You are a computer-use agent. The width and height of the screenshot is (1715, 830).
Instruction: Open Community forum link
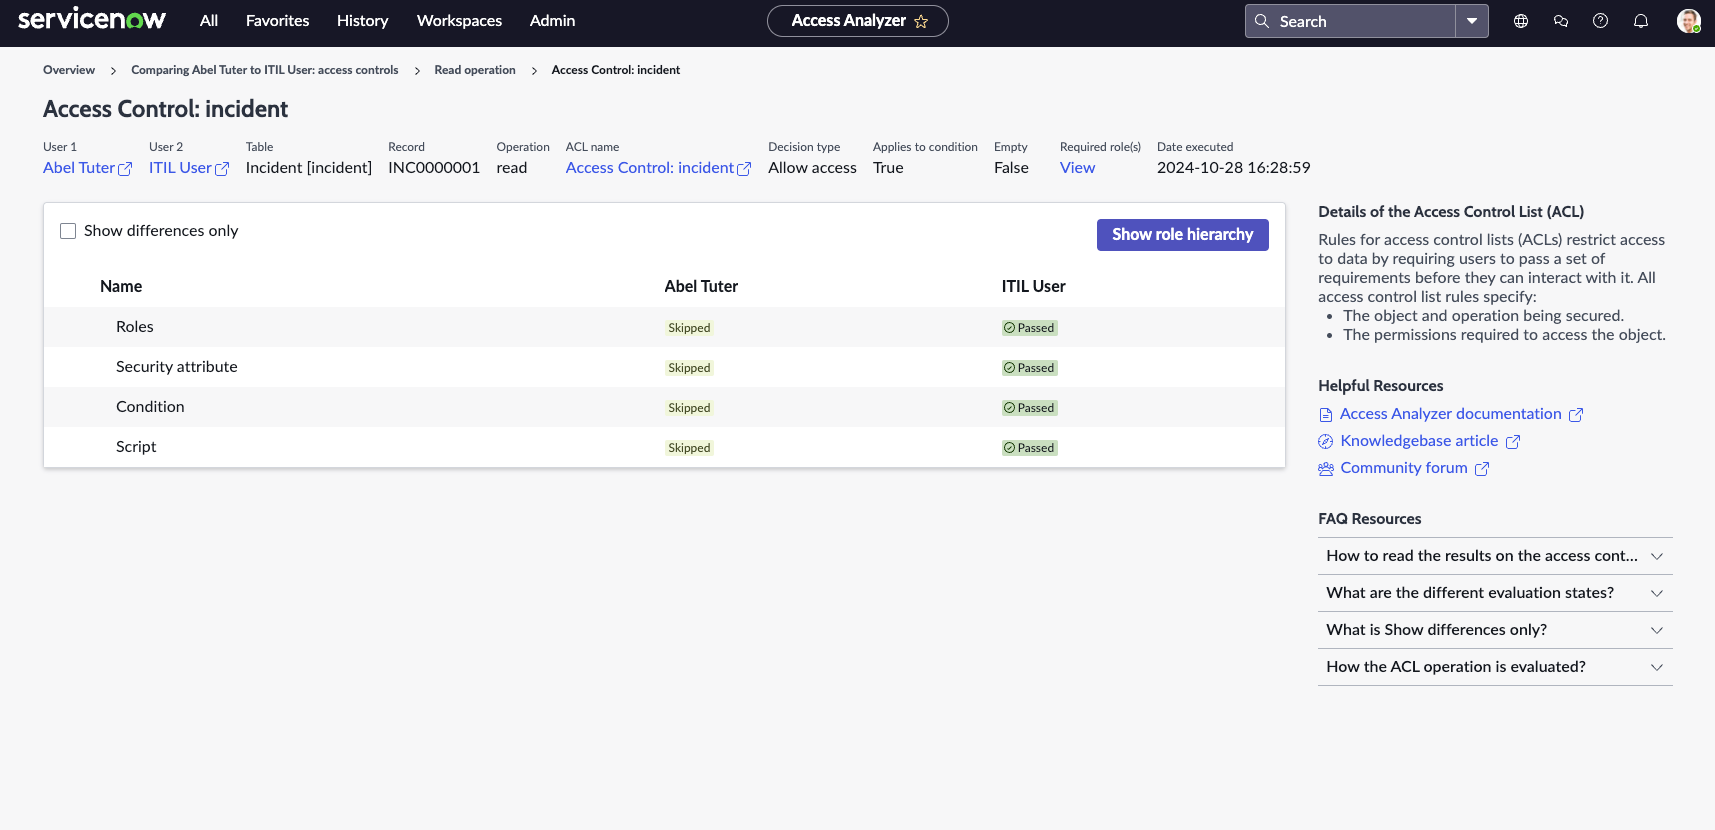click(1404, 468)
